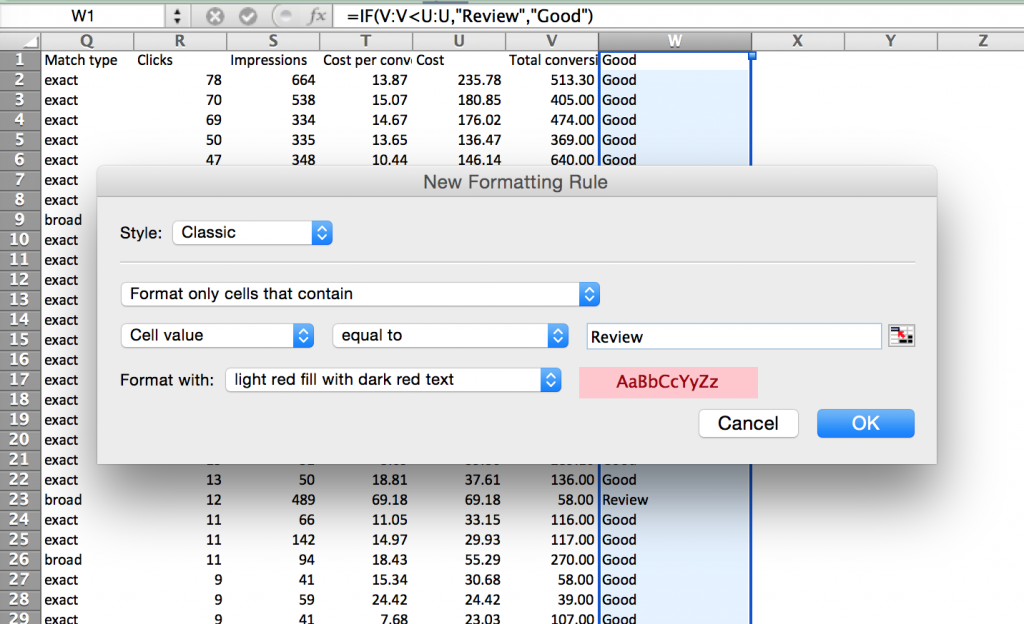
Task: Click the 489 impressions cell in row 23
Action: point(273,500)
